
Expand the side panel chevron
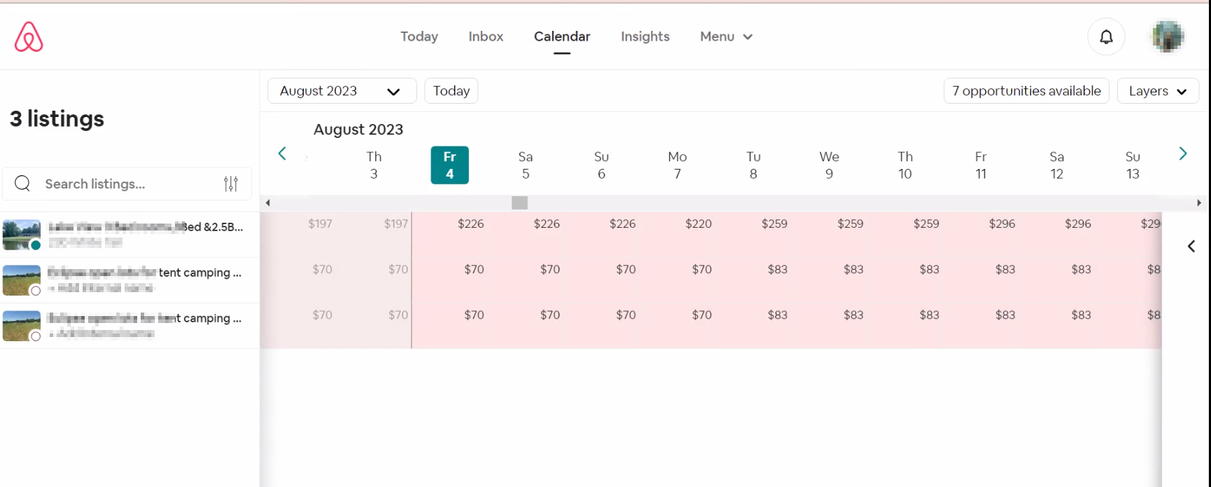click(1191, 246)
